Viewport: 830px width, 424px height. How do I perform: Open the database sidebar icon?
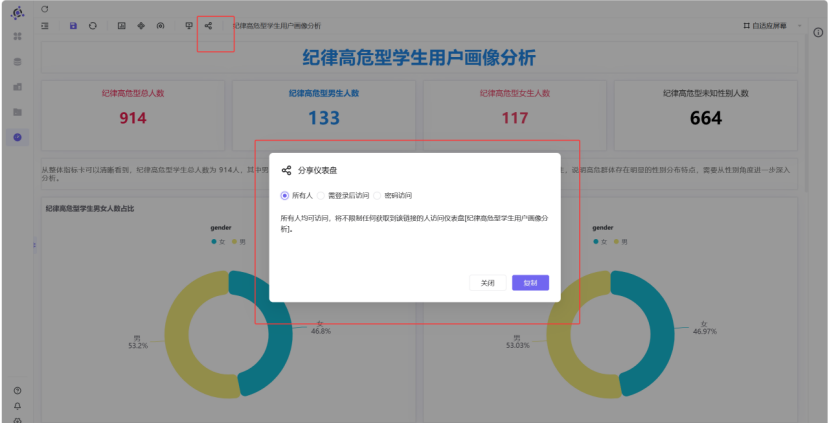click(17, 62)
